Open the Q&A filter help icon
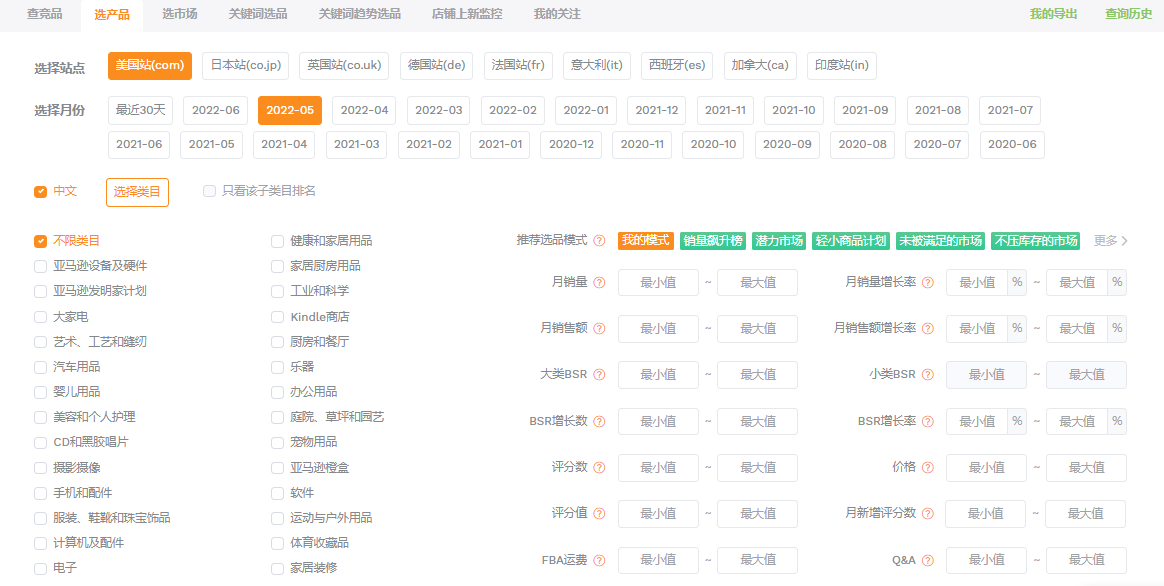Image resolution: width=1164 pixels, height=586 pixels. click(927, 560)
